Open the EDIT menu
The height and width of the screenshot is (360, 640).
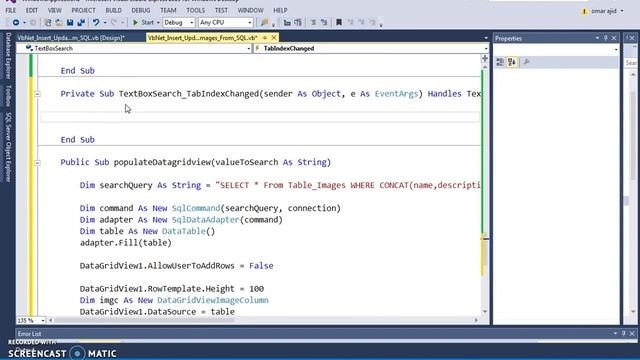pyautogui.click(x=31, y=10)
